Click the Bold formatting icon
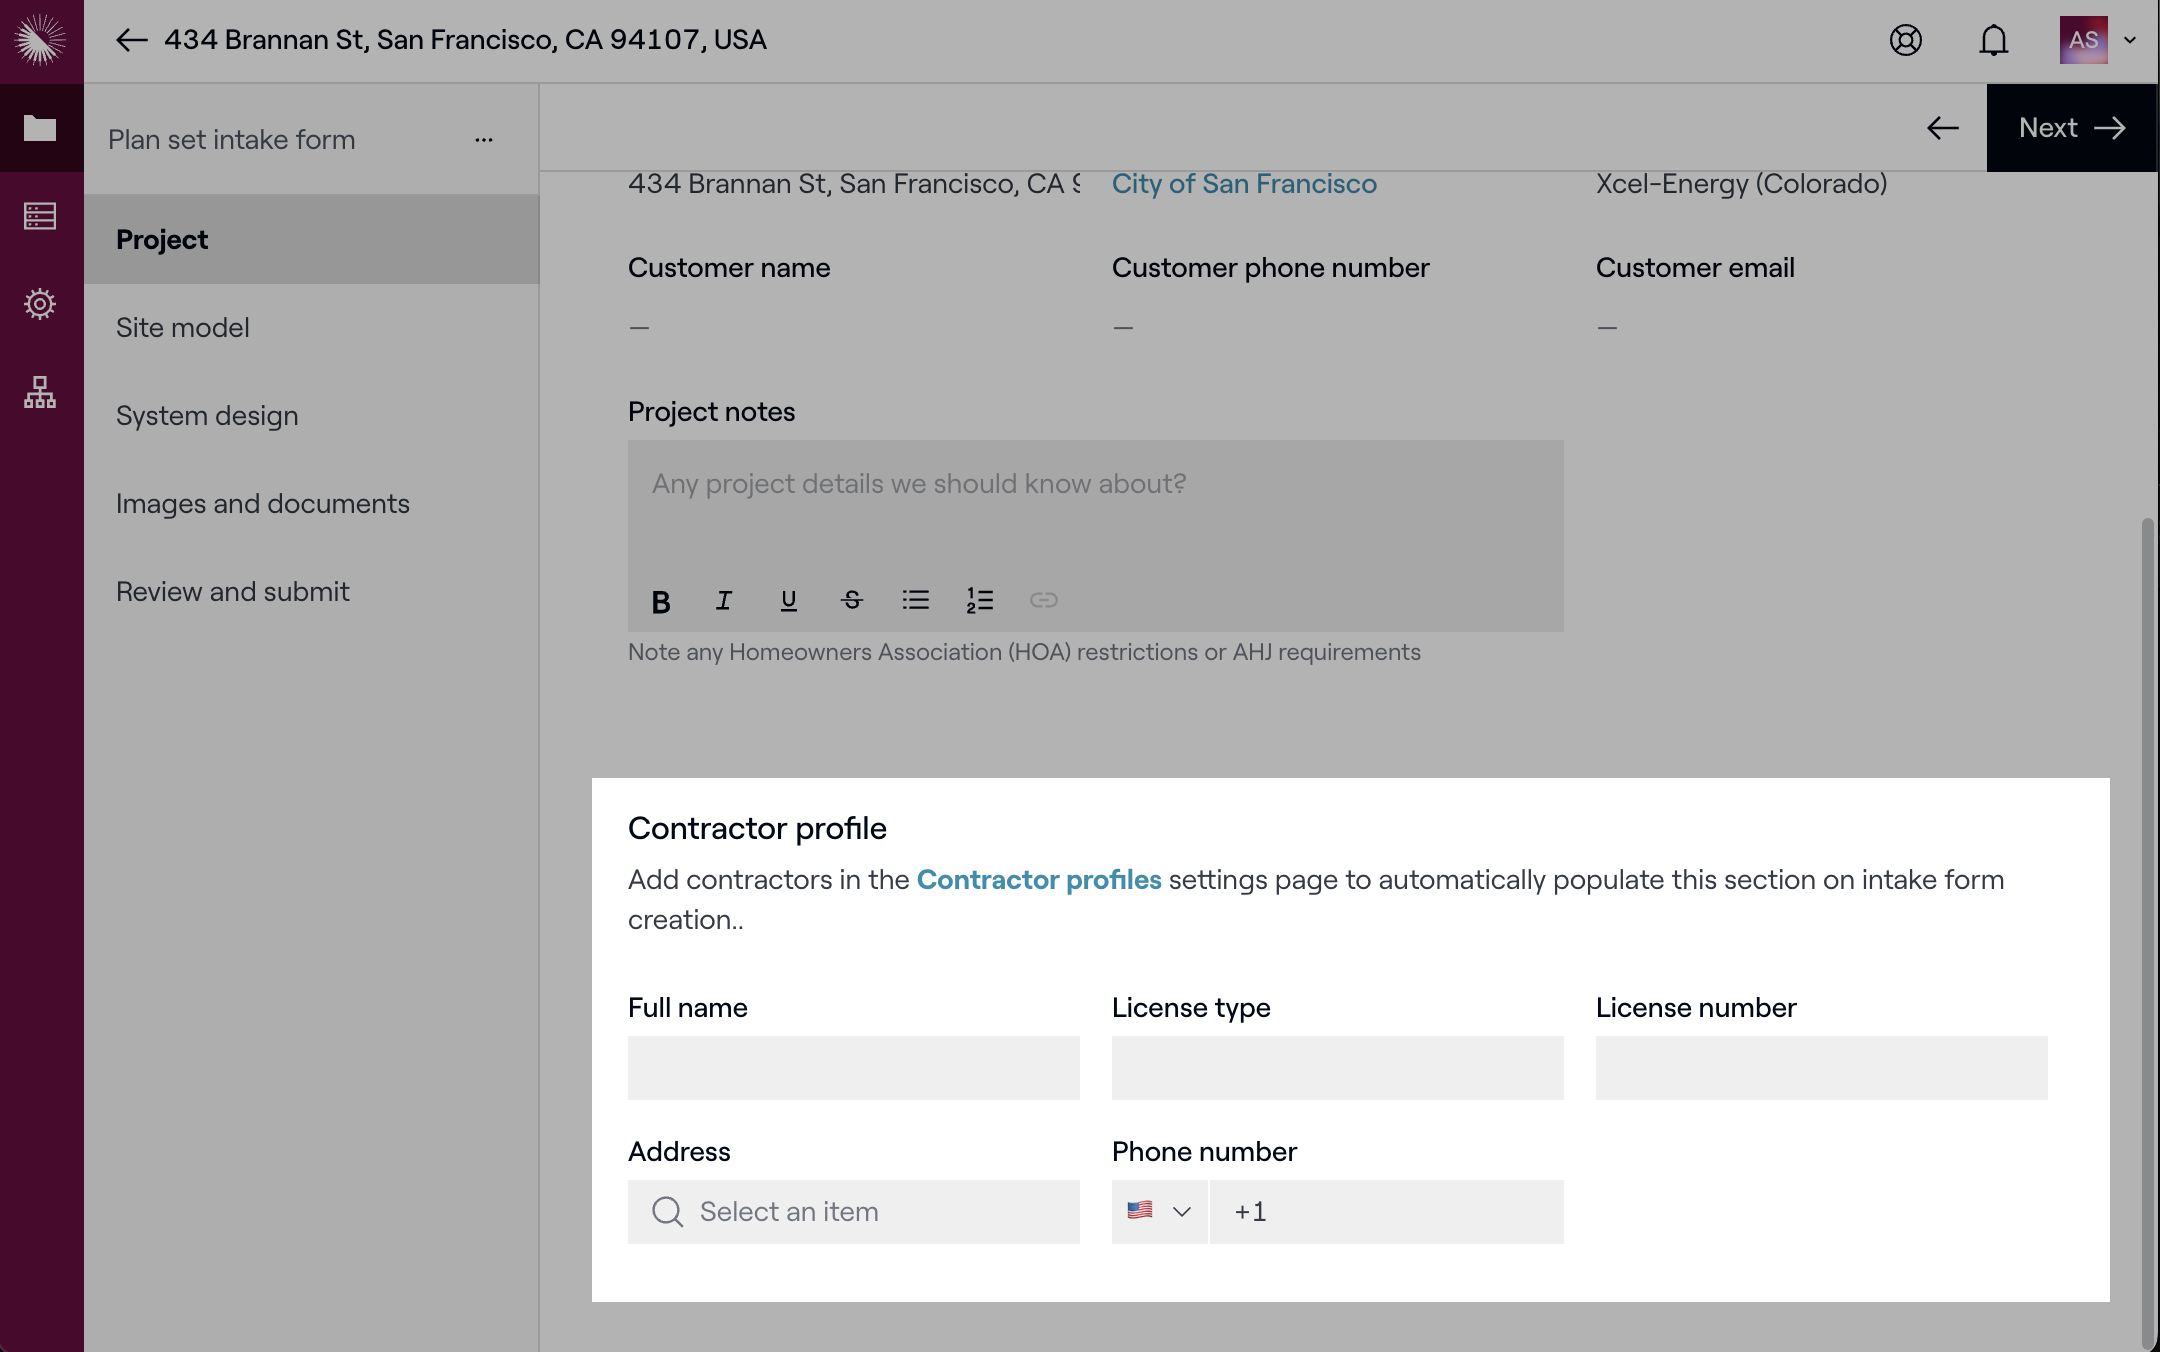 [x=660, y=601]
